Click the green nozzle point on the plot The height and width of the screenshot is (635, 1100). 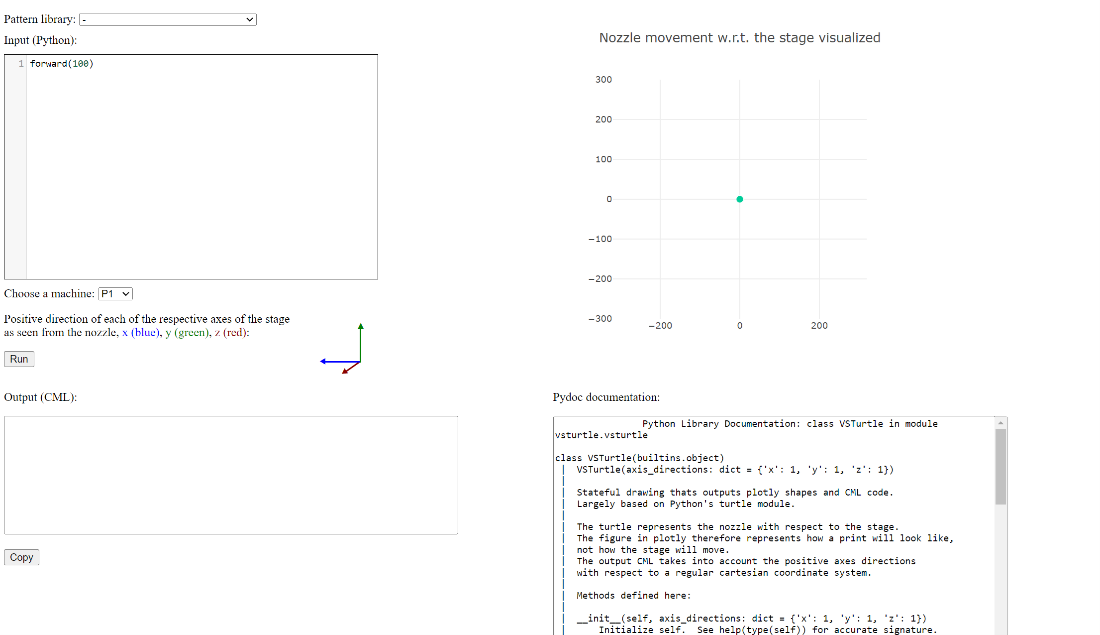tap(739, 199)
